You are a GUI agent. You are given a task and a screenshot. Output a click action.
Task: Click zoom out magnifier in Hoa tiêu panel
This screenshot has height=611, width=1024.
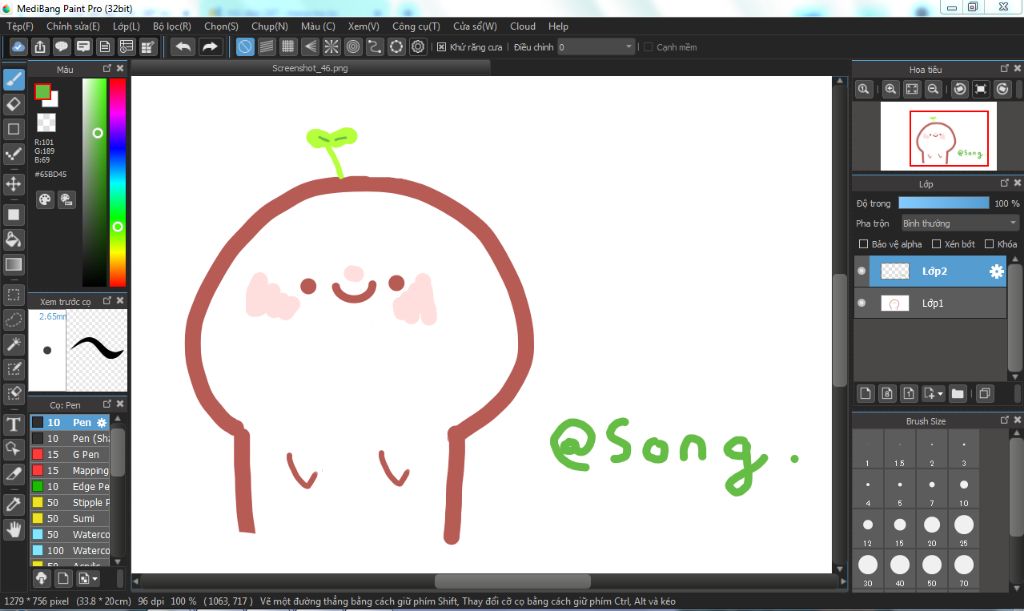(x=934, y=89)
